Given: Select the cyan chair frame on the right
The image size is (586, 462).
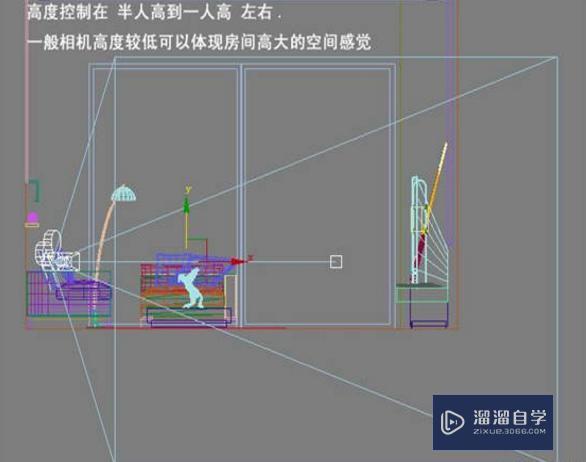Looking at the screenshot, I should [420, 229].
